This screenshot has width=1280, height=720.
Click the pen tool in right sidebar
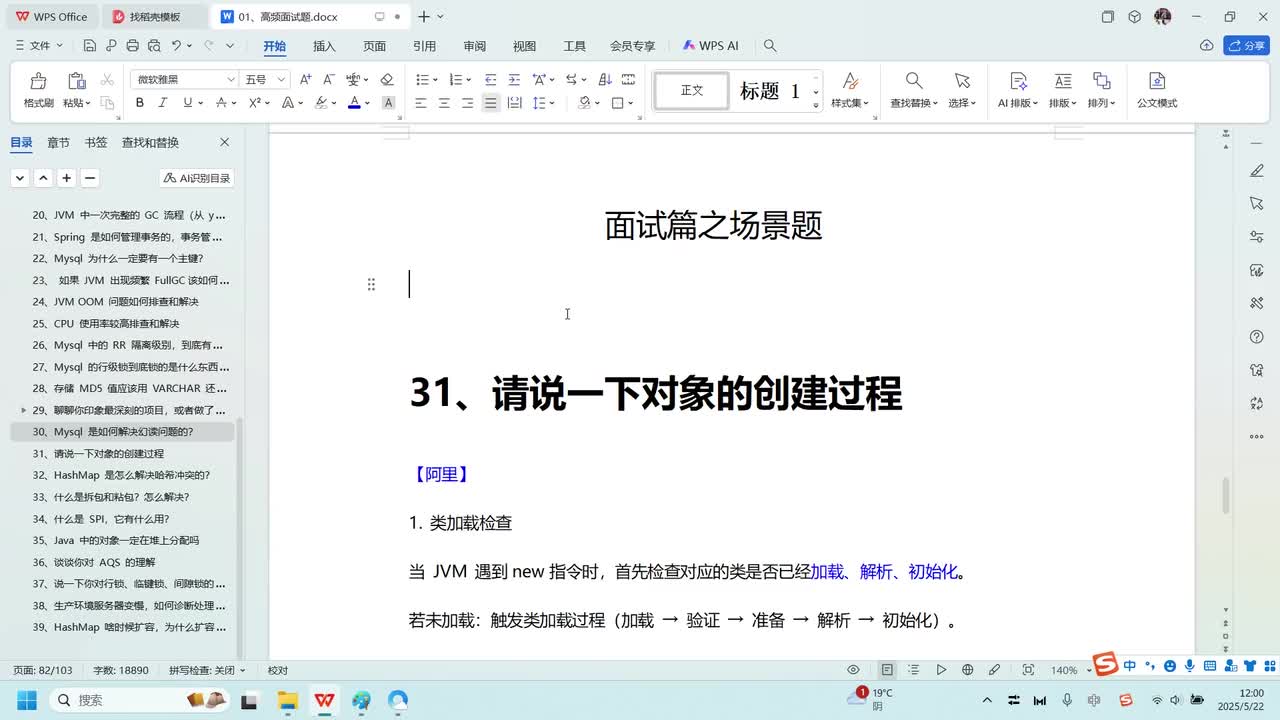tap(1257, 171)
